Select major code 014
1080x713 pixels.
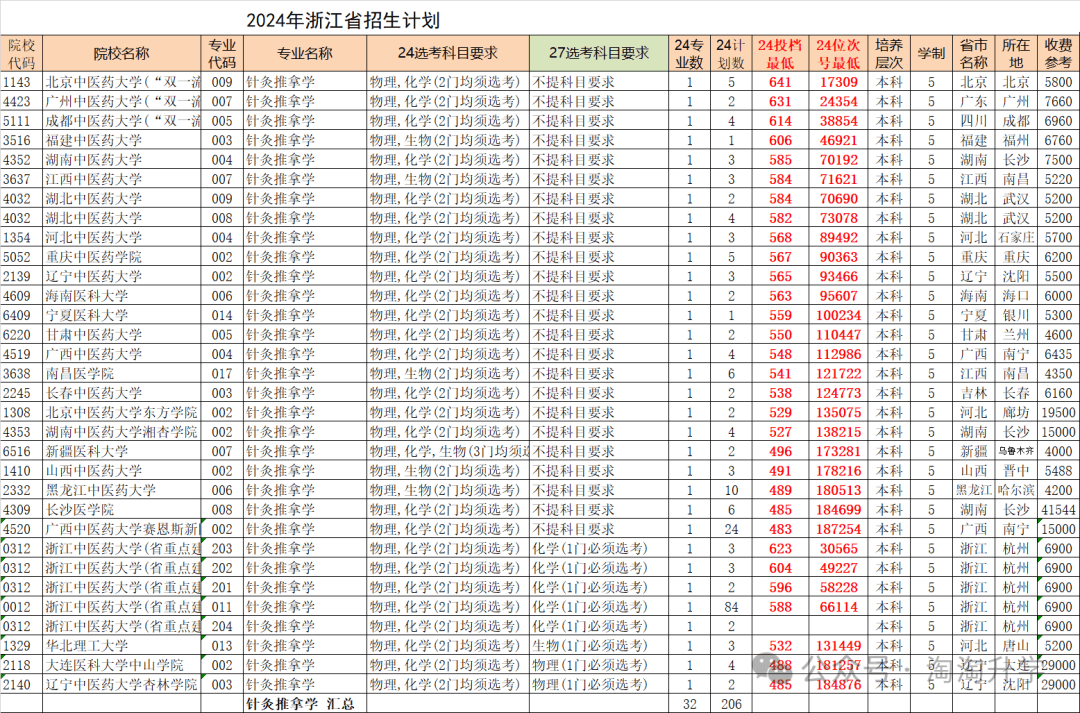click(222, 315)
